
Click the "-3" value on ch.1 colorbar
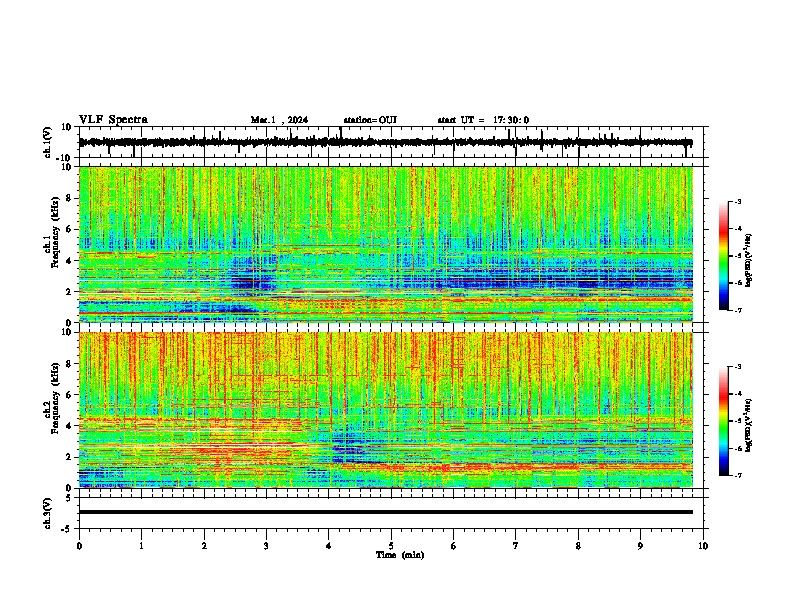(x=738, y=201)
